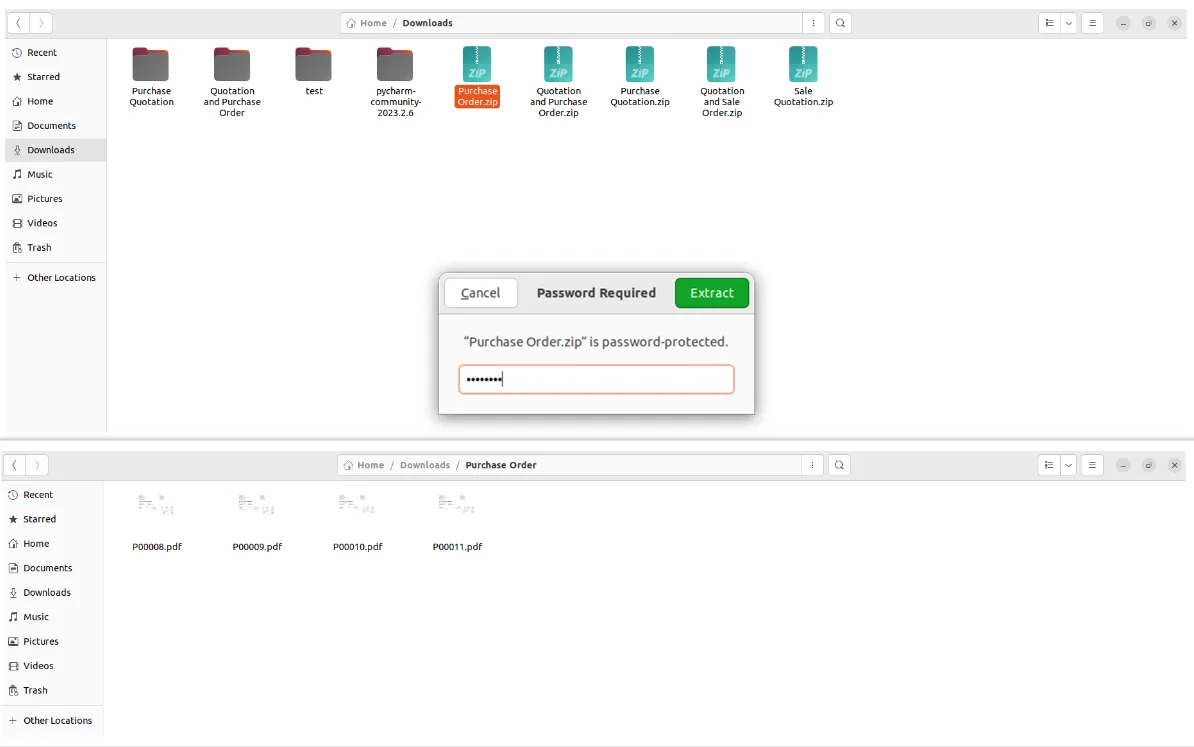Select the Purchase Order.zip archive
Viewport: 1194px width, 747px height.
[x=477, y=76]
